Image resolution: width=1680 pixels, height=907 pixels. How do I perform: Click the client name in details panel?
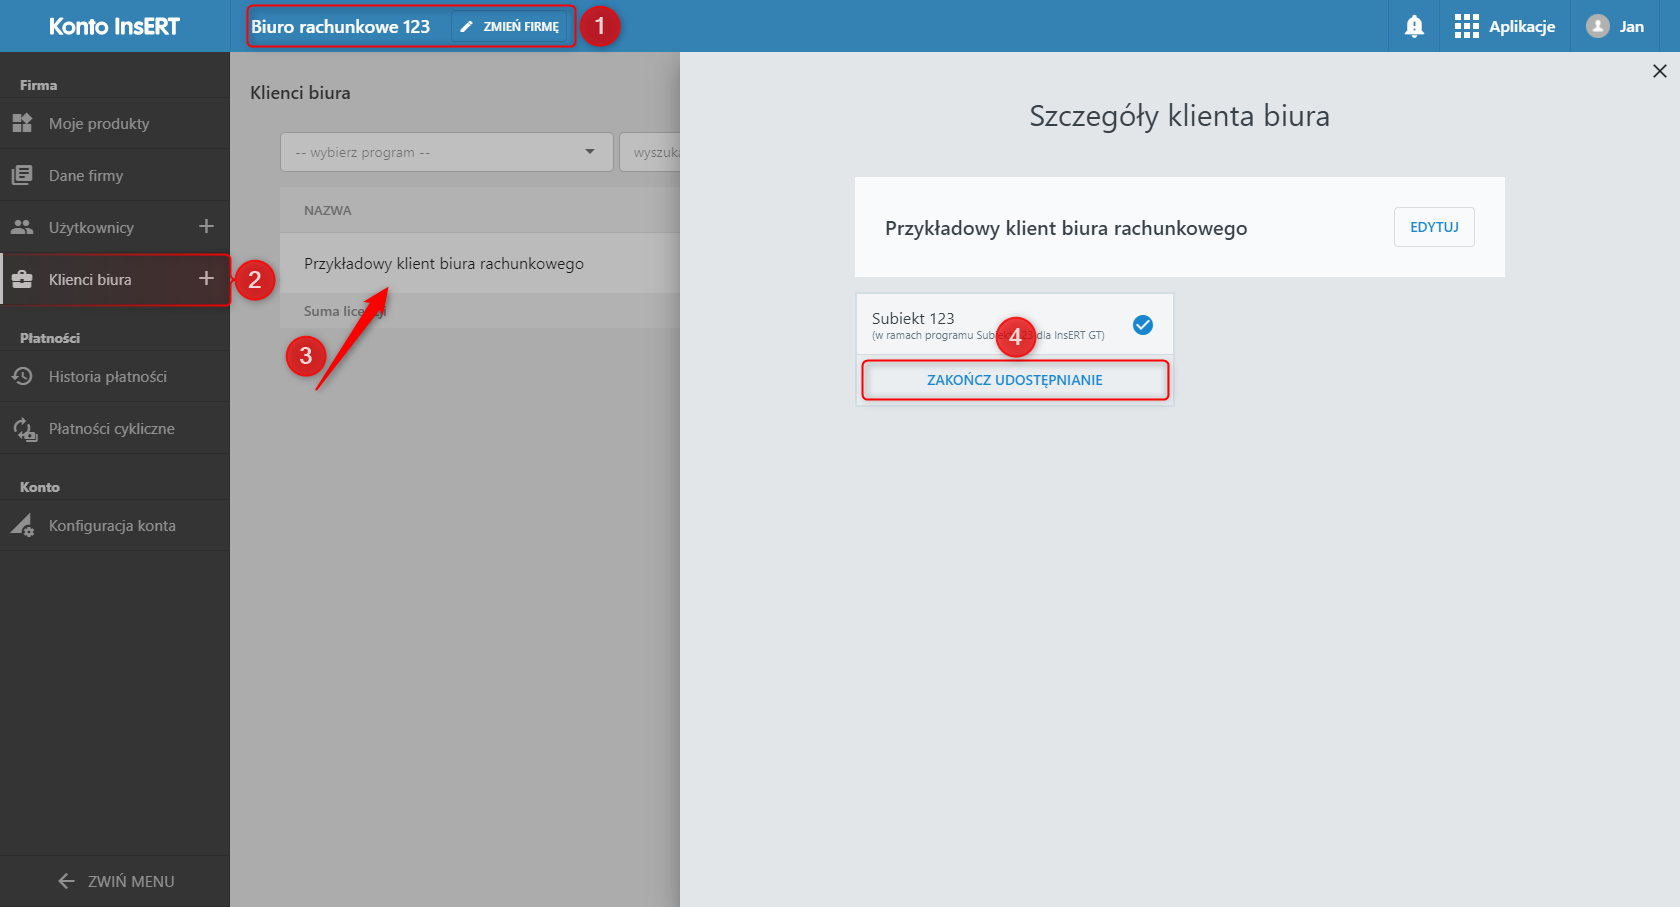pos(1066,228)
